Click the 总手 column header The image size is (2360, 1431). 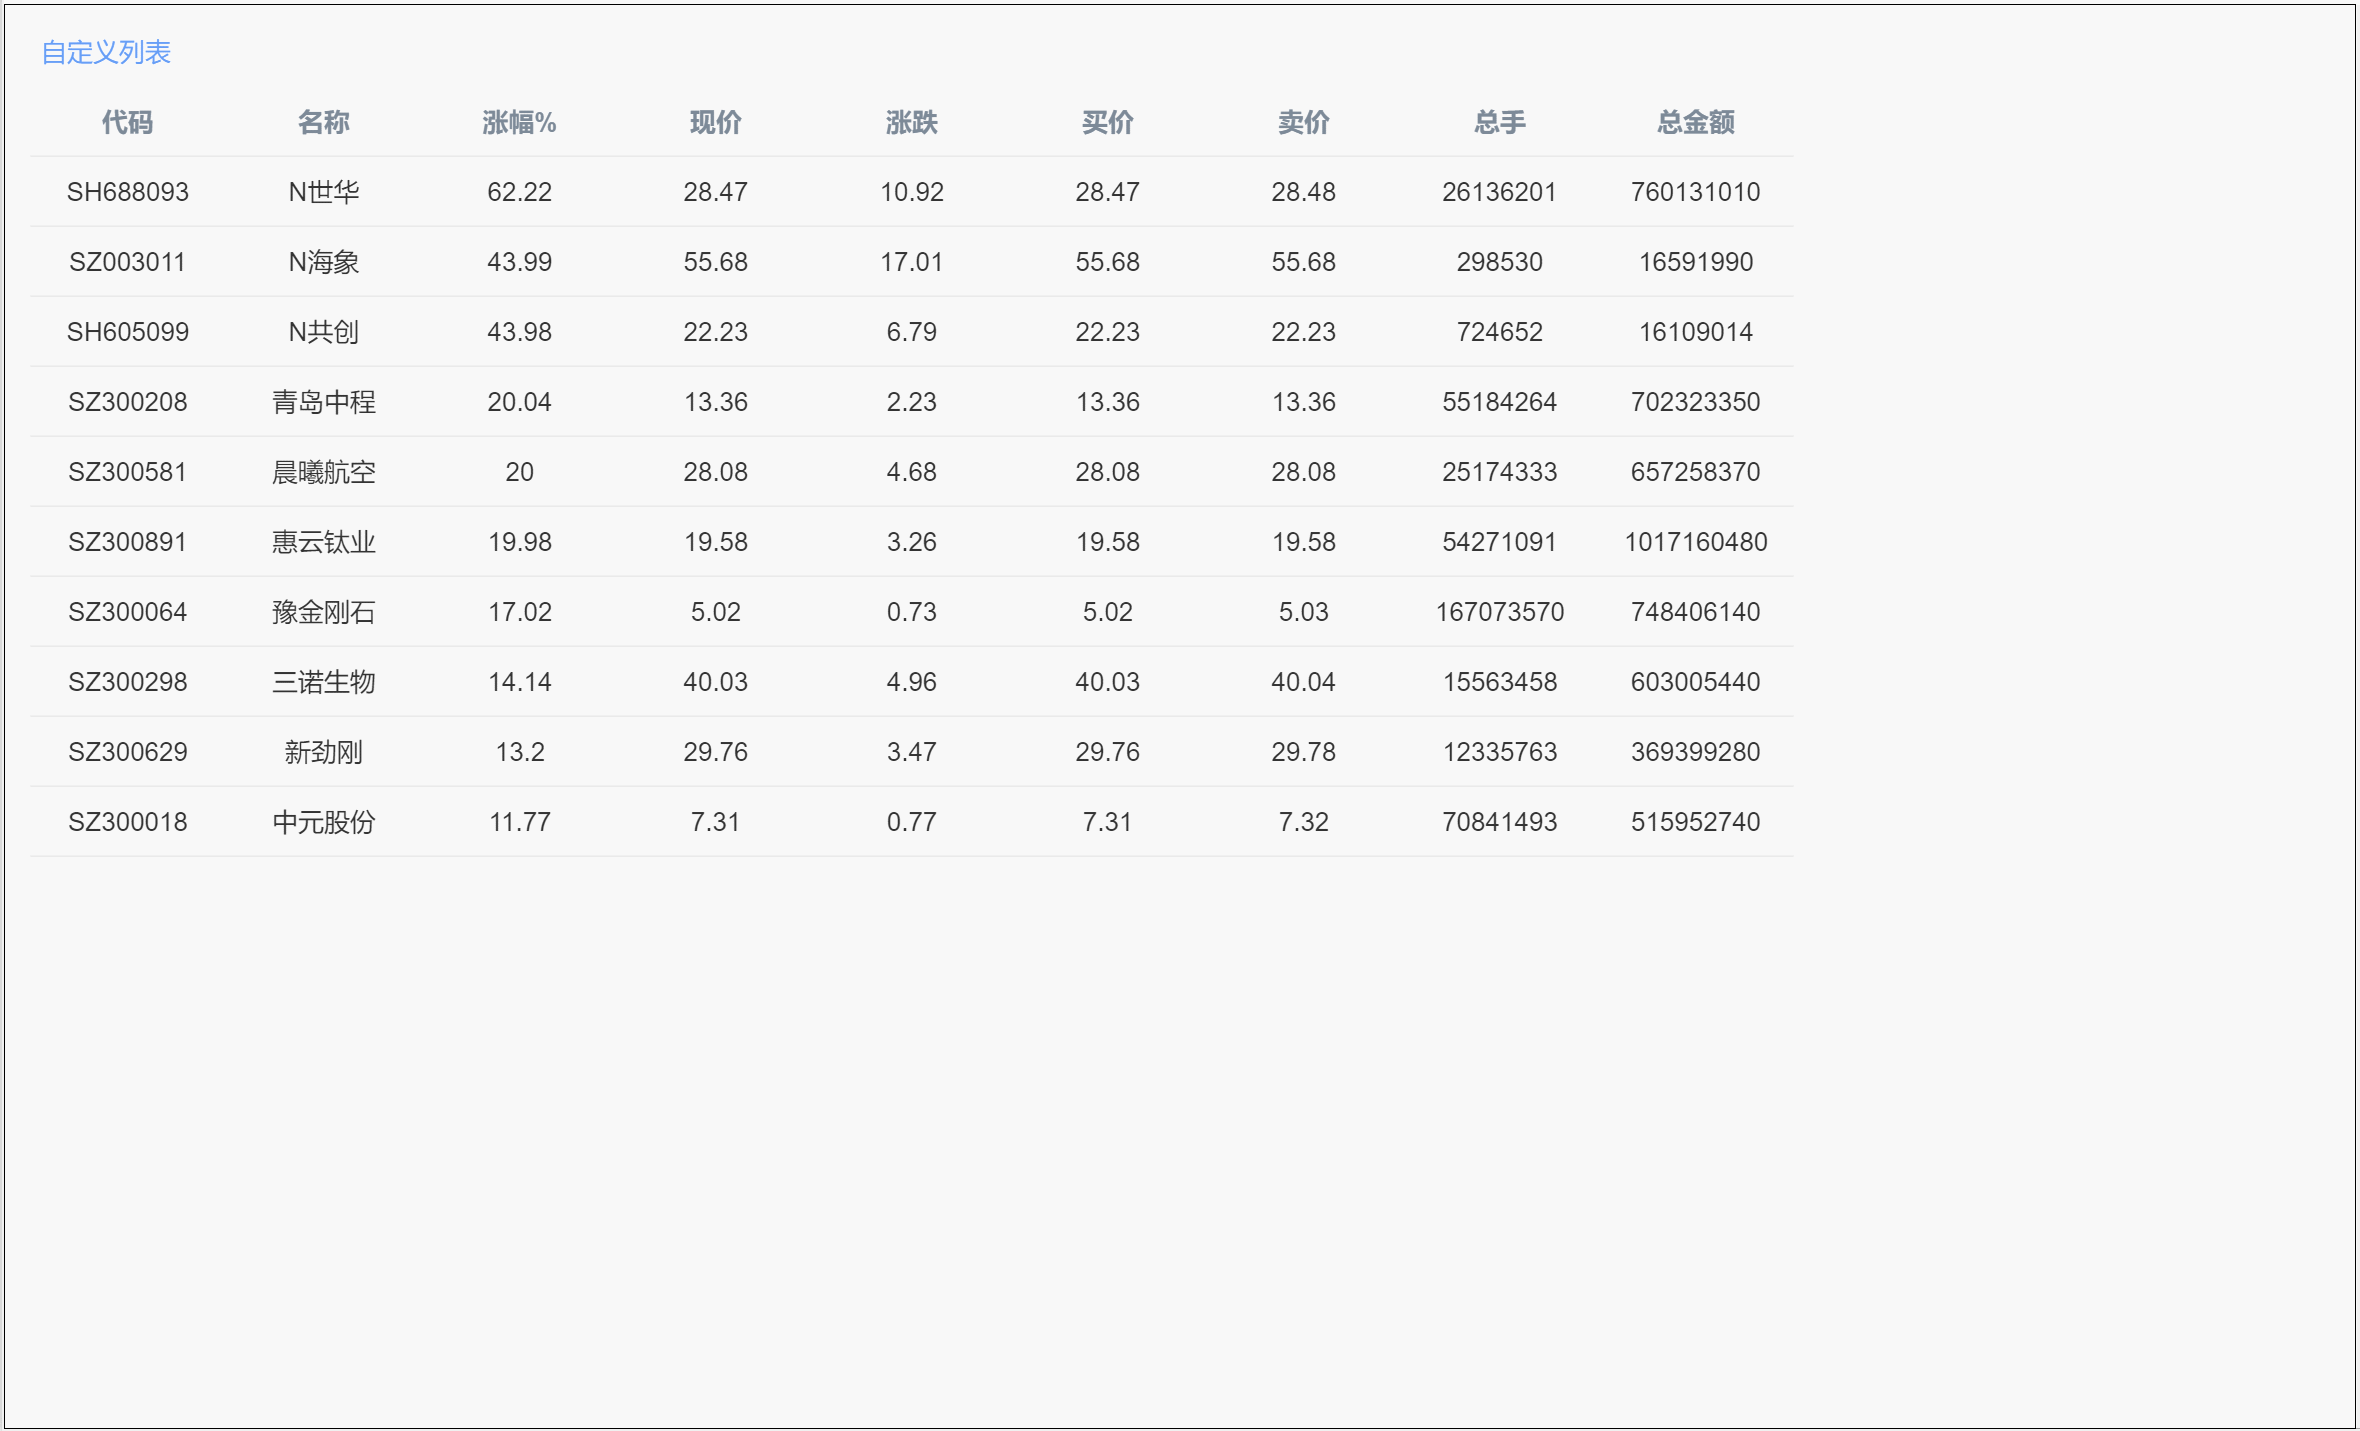[x=1499, y=122]
